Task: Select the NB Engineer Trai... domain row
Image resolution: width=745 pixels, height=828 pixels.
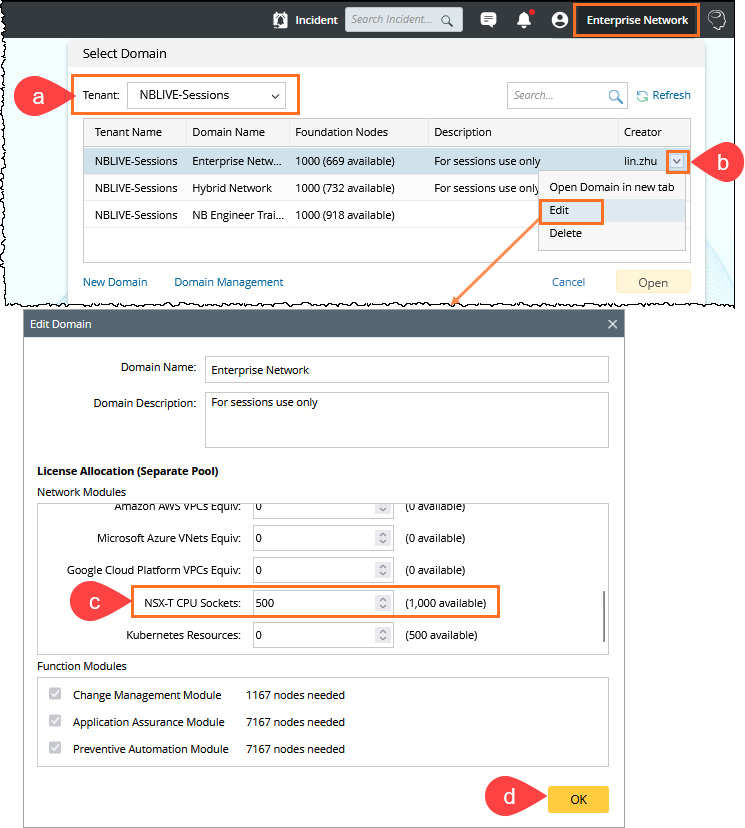Action: point(386,215)
